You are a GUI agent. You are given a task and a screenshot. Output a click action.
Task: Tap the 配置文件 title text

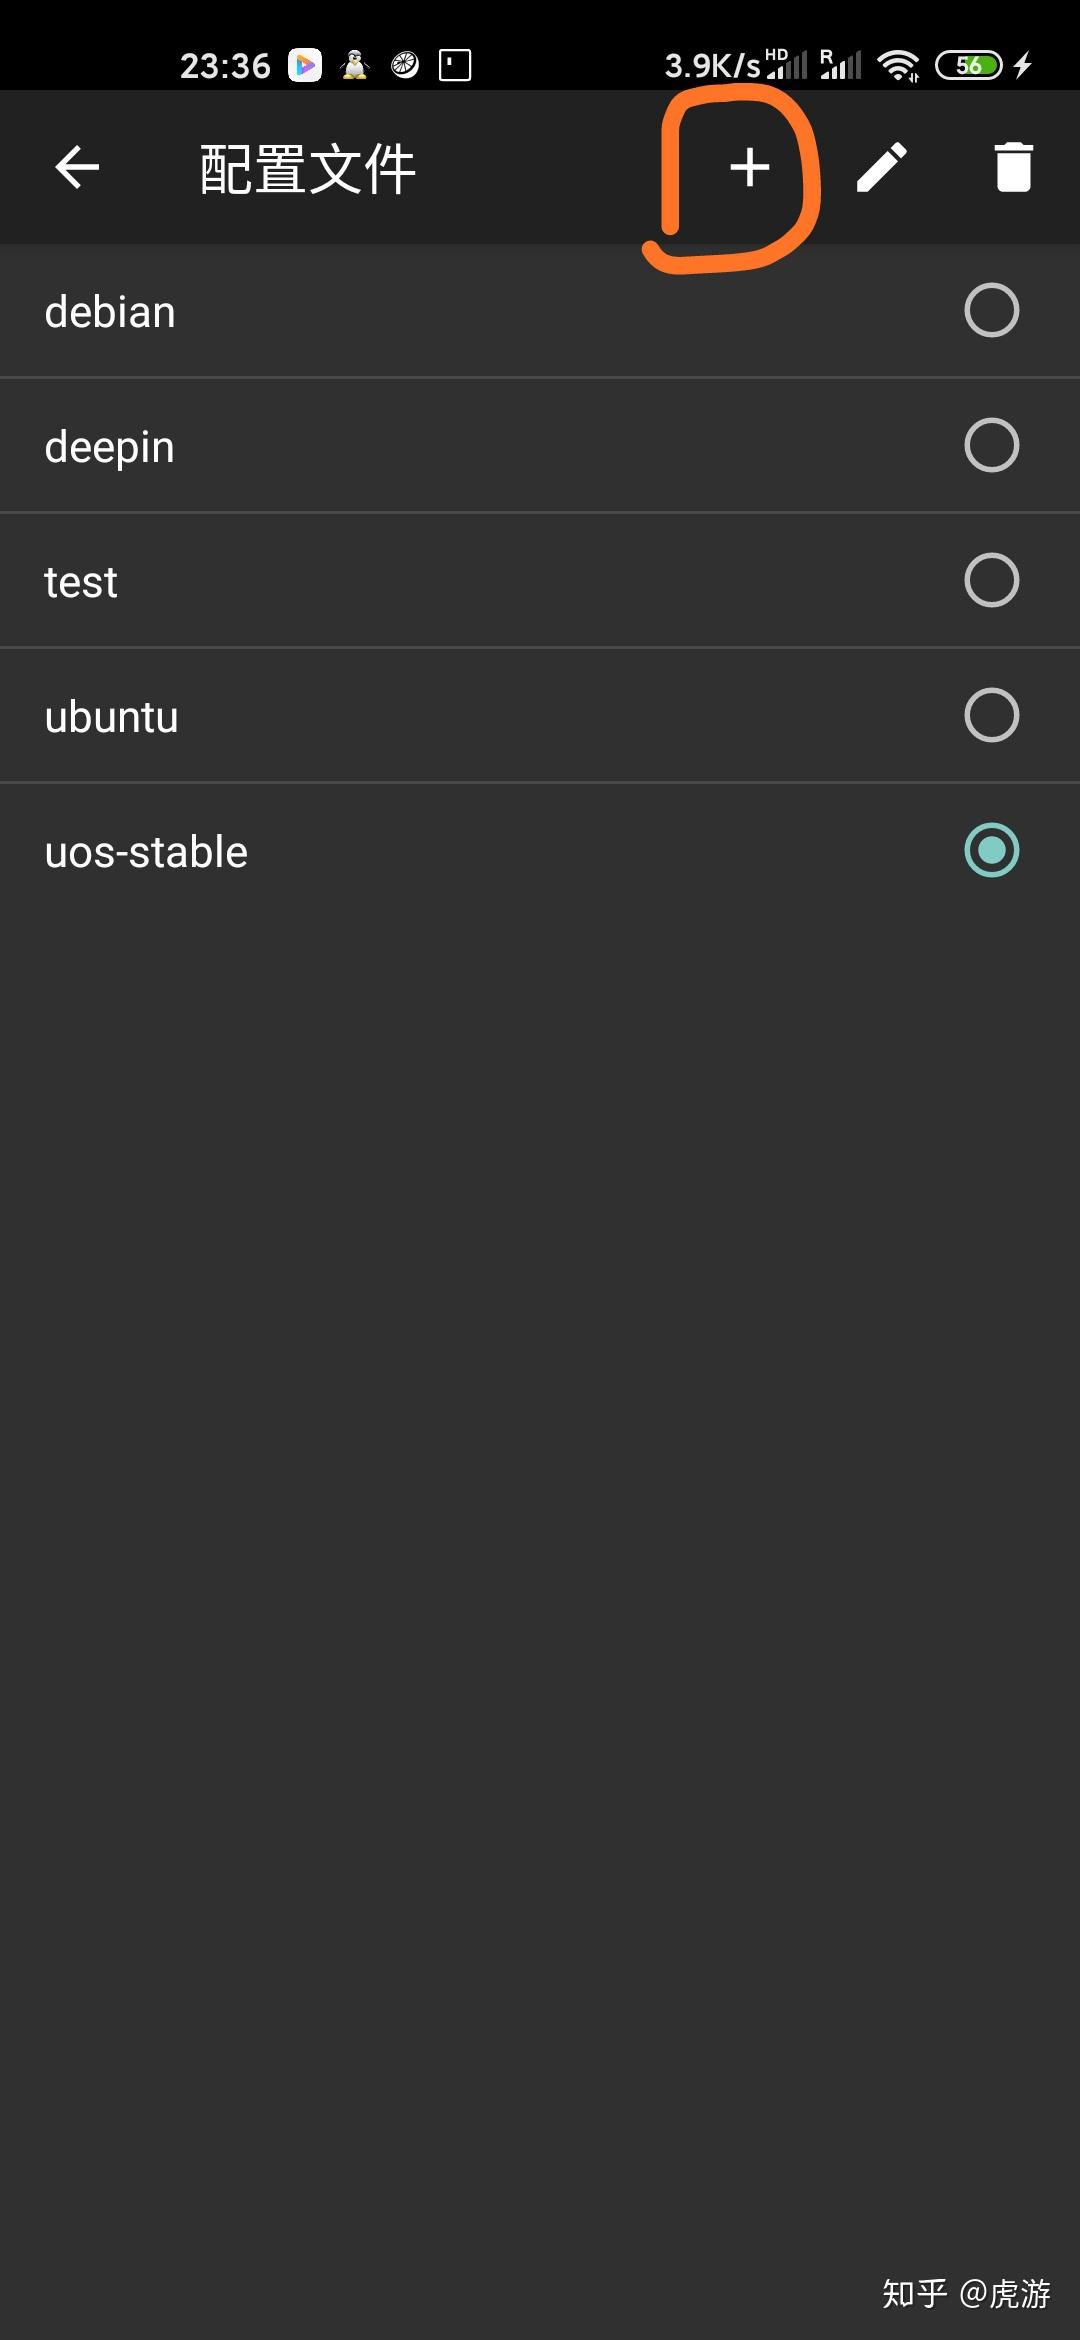tap(305, 167)
